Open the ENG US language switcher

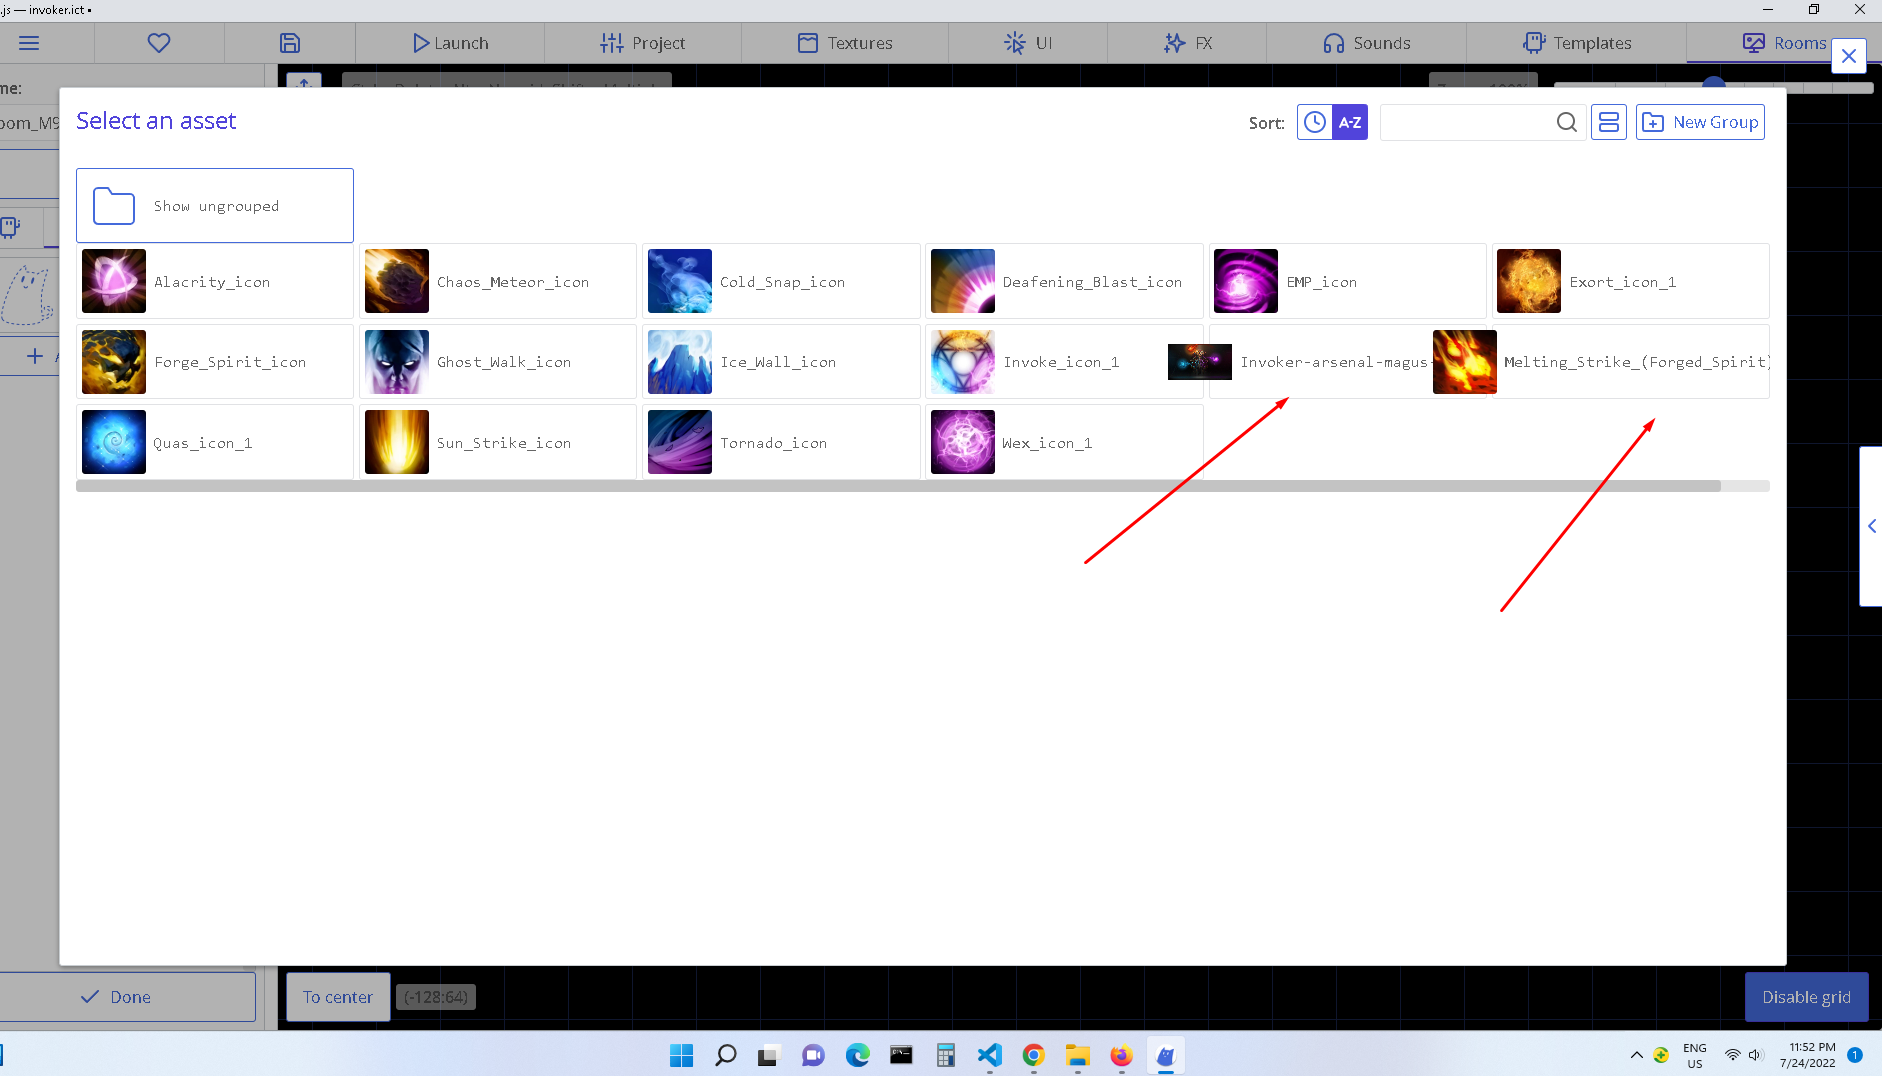pos(1695,1055)
